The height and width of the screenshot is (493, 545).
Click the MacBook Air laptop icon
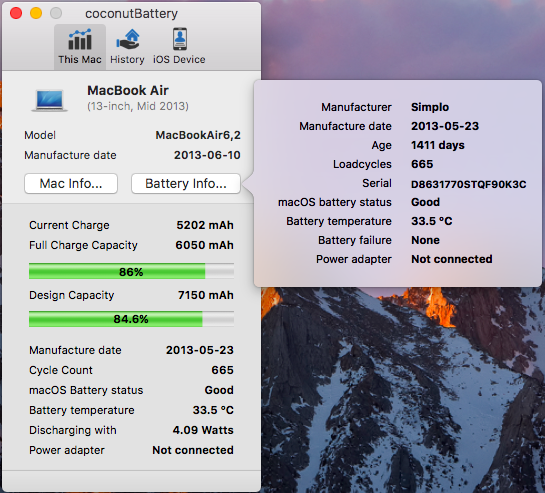click(x=50, y=100)
